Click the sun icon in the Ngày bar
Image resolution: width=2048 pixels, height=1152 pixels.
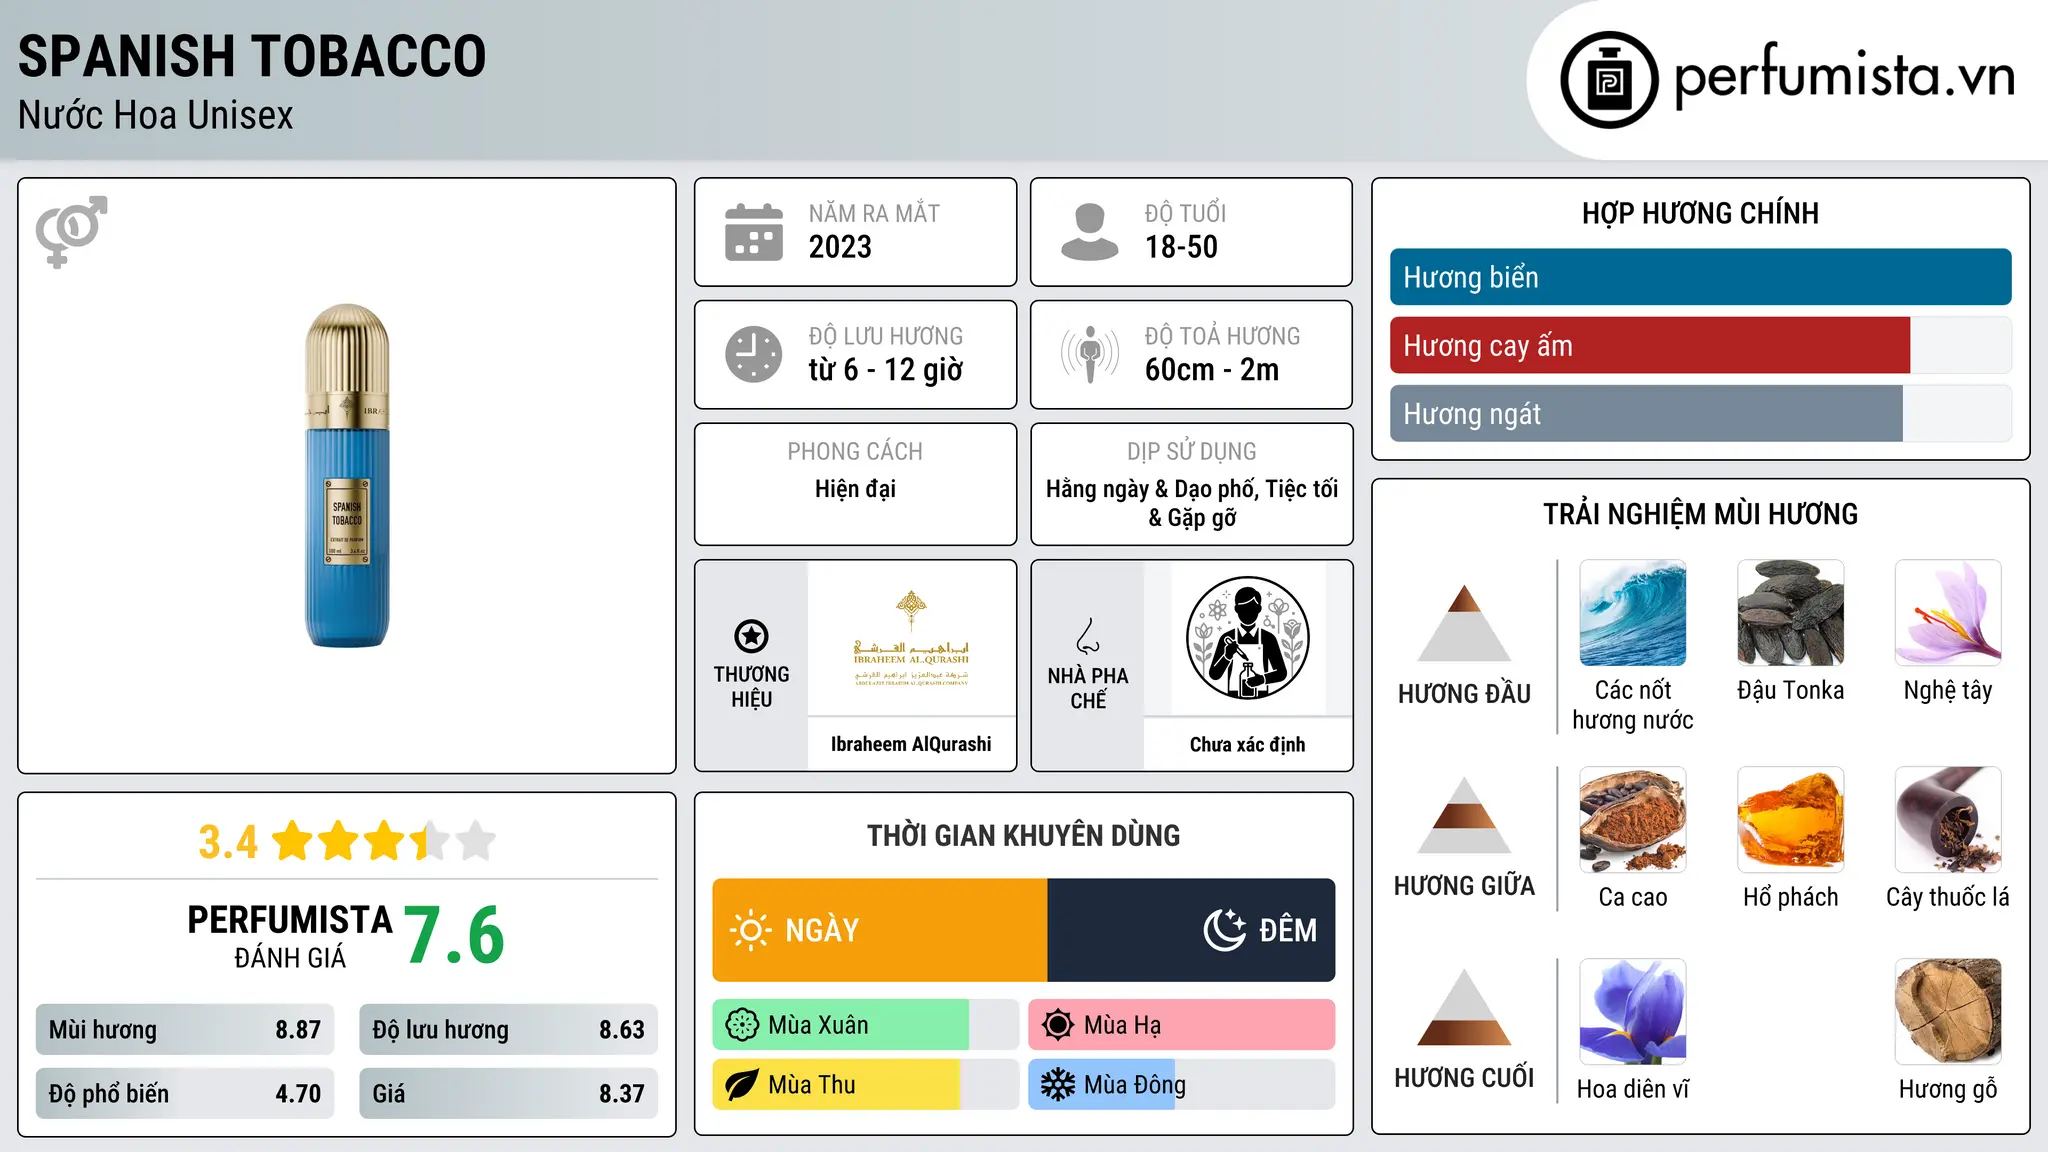point(750,930)
